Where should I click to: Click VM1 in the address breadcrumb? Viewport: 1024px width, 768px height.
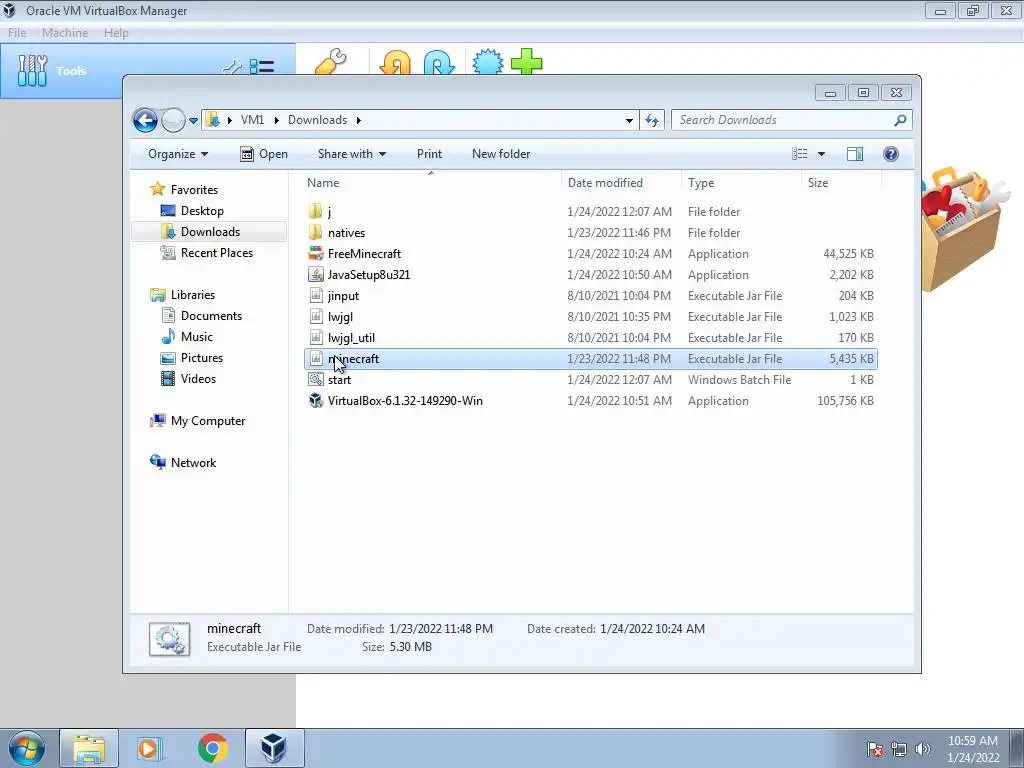click(252, 120)
